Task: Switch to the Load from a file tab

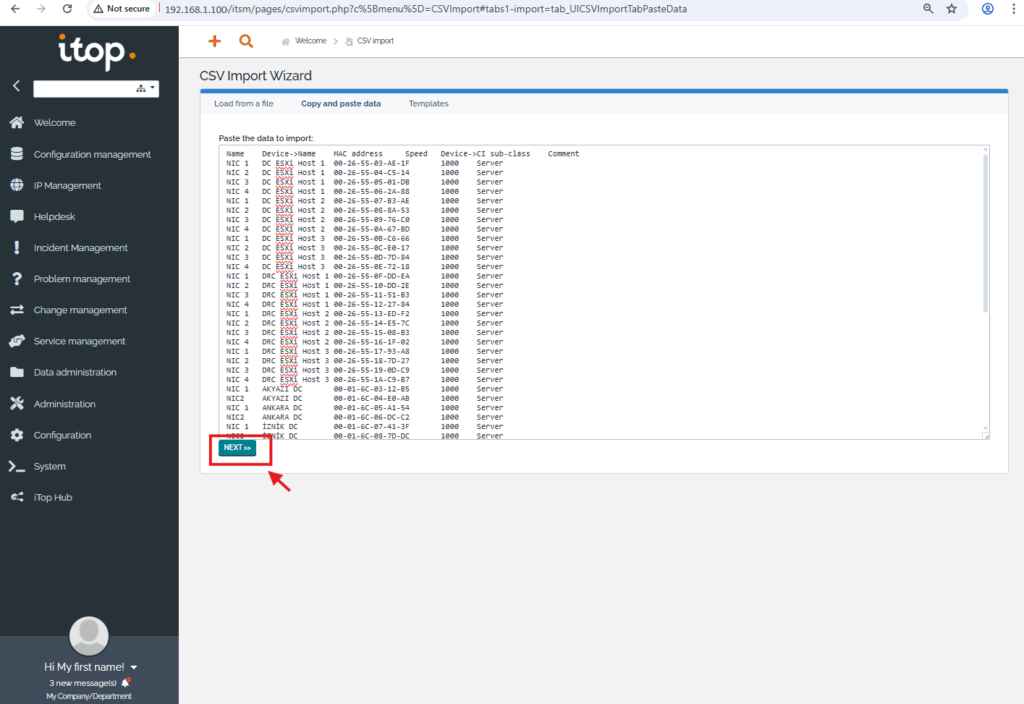Action: point(243,104)
